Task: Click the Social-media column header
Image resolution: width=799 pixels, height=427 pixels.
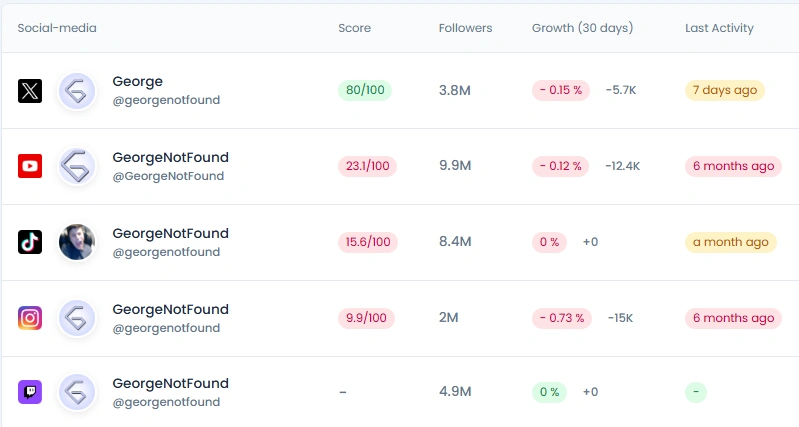Action: pyautogui.click(x=57, y=28)
